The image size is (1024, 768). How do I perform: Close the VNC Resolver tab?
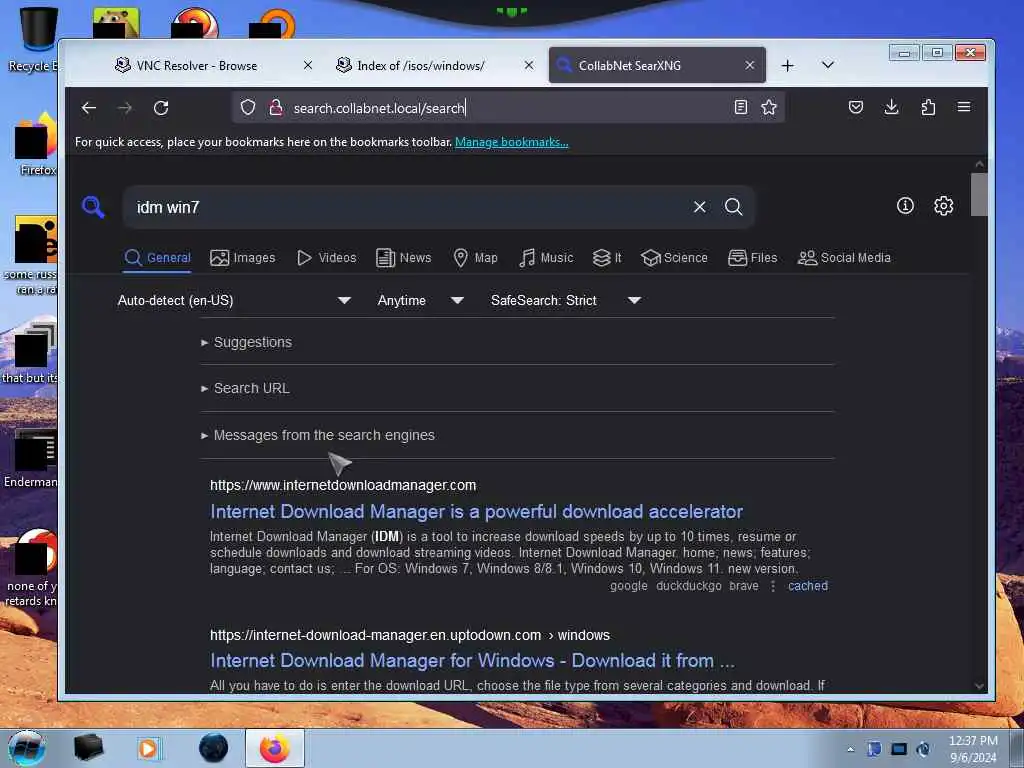308,65
